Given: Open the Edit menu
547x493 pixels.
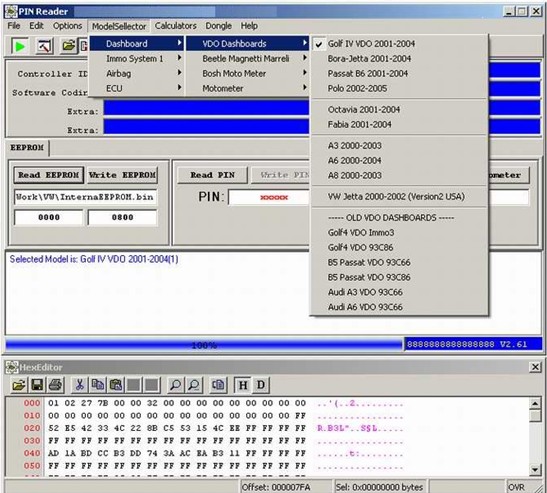Looking at the screenshot, I should (36, 26).
